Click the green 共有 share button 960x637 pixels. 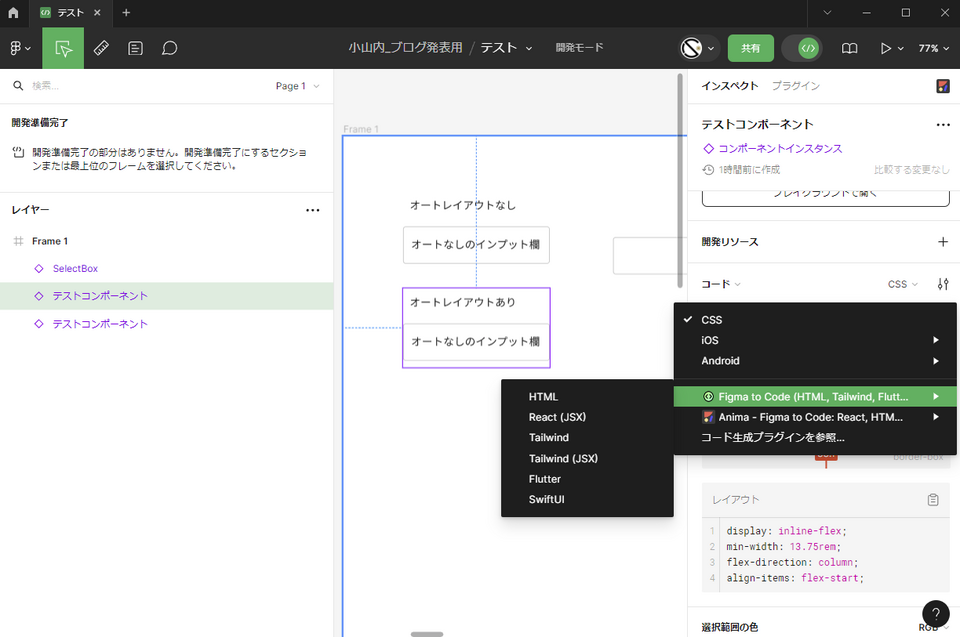point(750,48)
